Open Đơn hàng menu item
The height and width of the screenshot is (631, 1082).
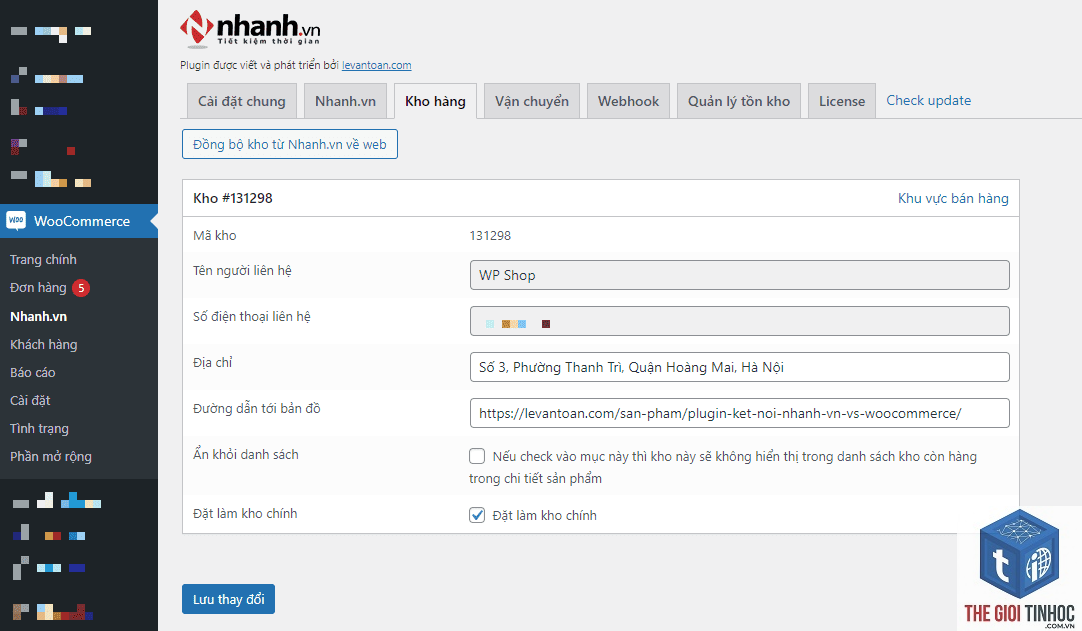click(38, 288)
